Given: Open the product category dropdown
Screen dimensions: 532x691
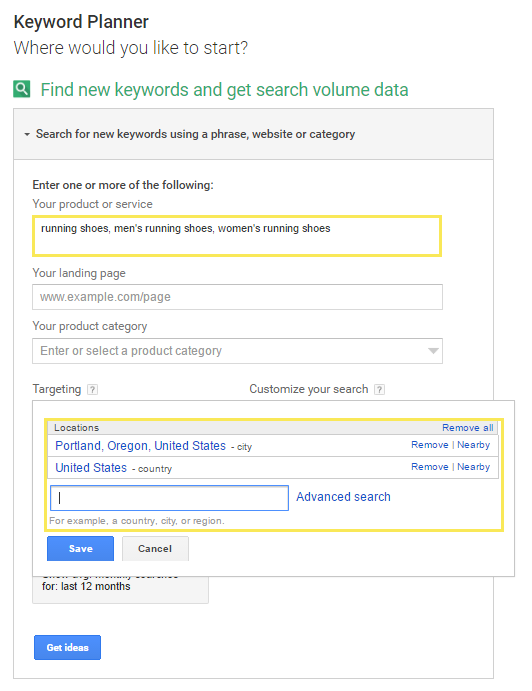Looking at the screenshot, I should [x=237, y=351].
